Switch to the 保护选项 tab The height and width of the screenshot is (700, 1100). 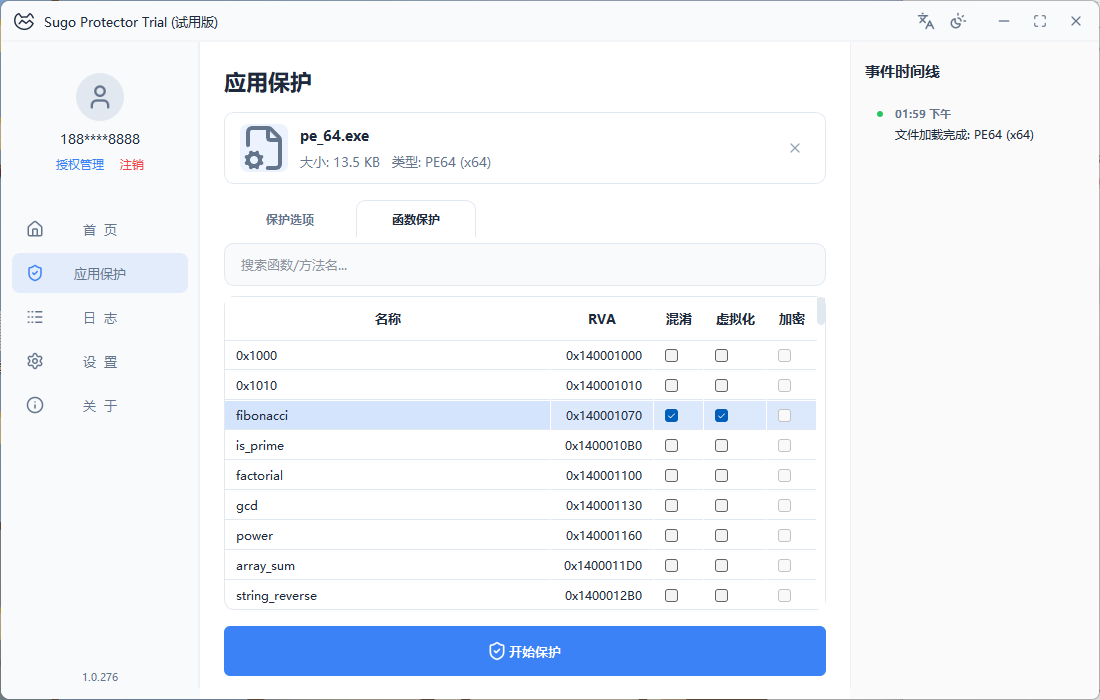click(290, 220)
